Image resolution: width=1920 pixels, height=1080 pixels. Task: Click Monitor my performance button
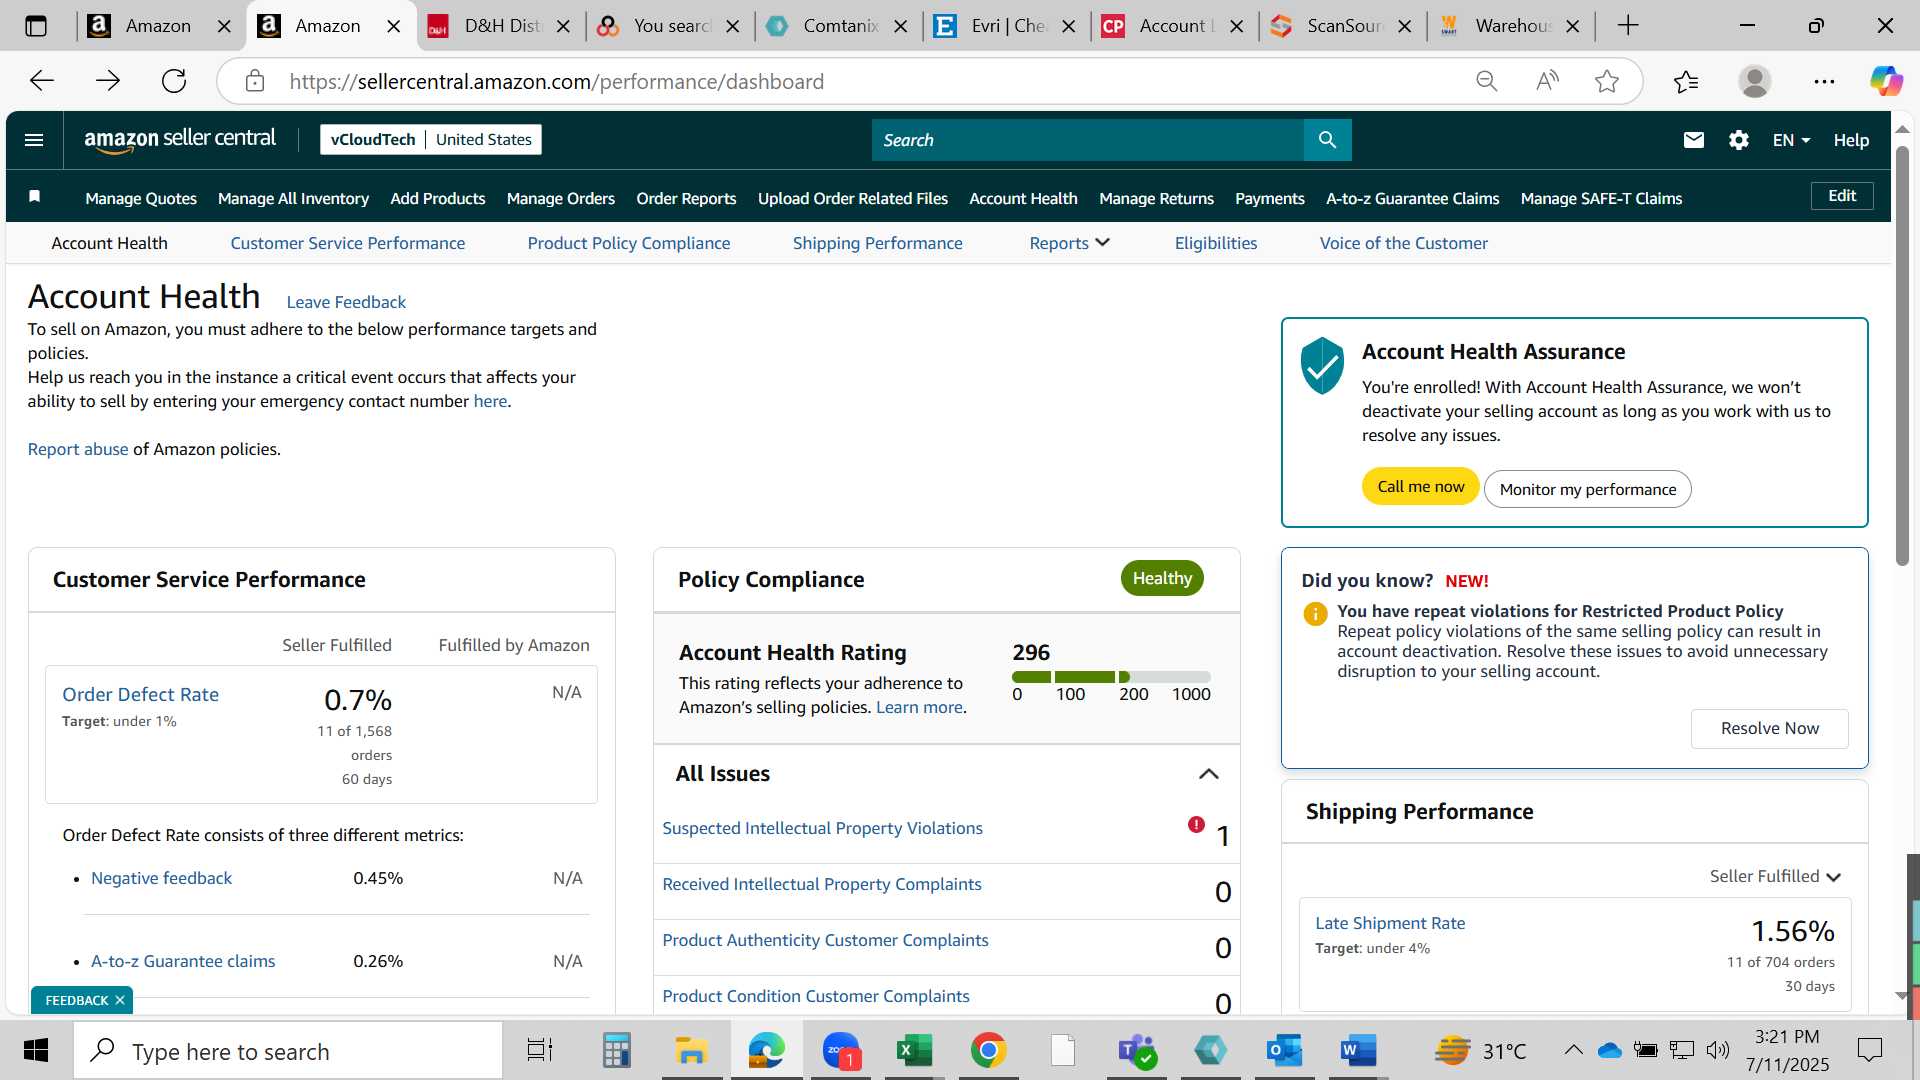click(1587, 489)
